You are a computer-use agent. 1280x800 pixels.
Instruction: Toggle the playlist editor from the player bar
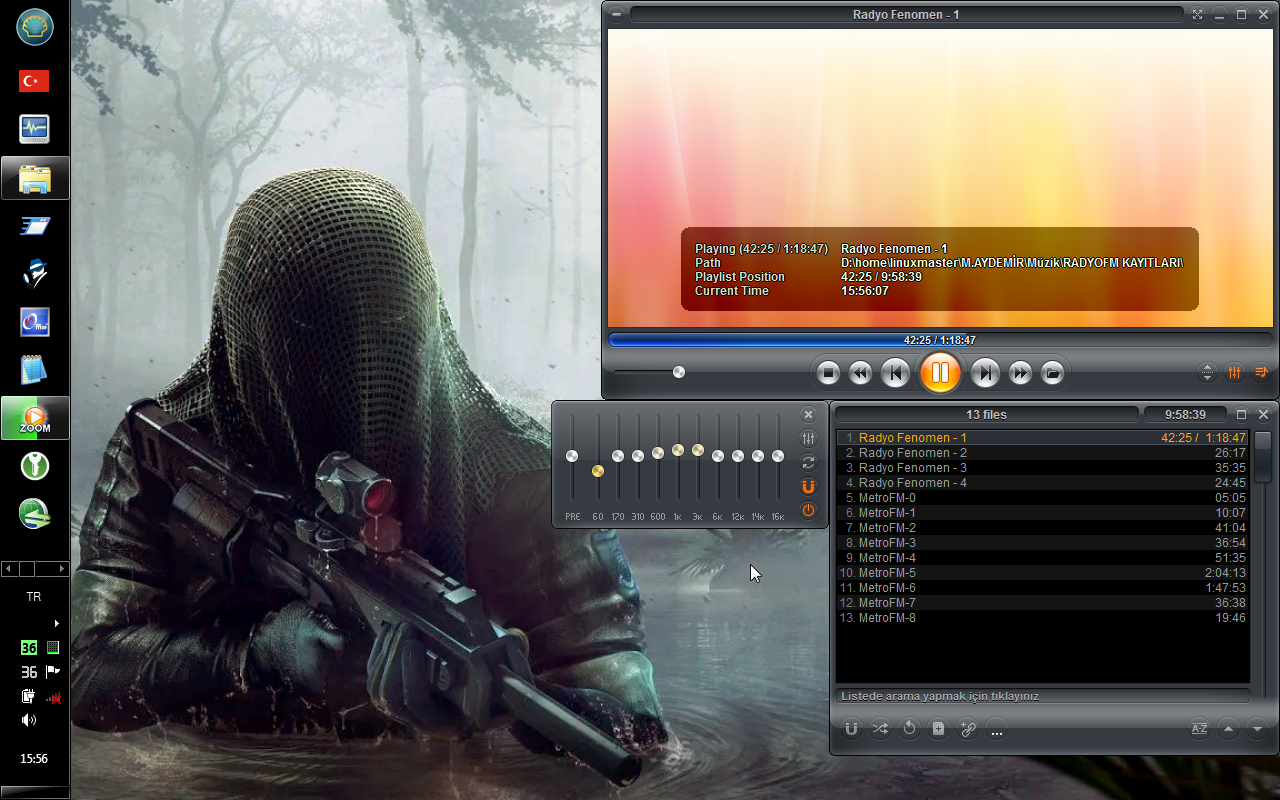(x=1261, y=372)
